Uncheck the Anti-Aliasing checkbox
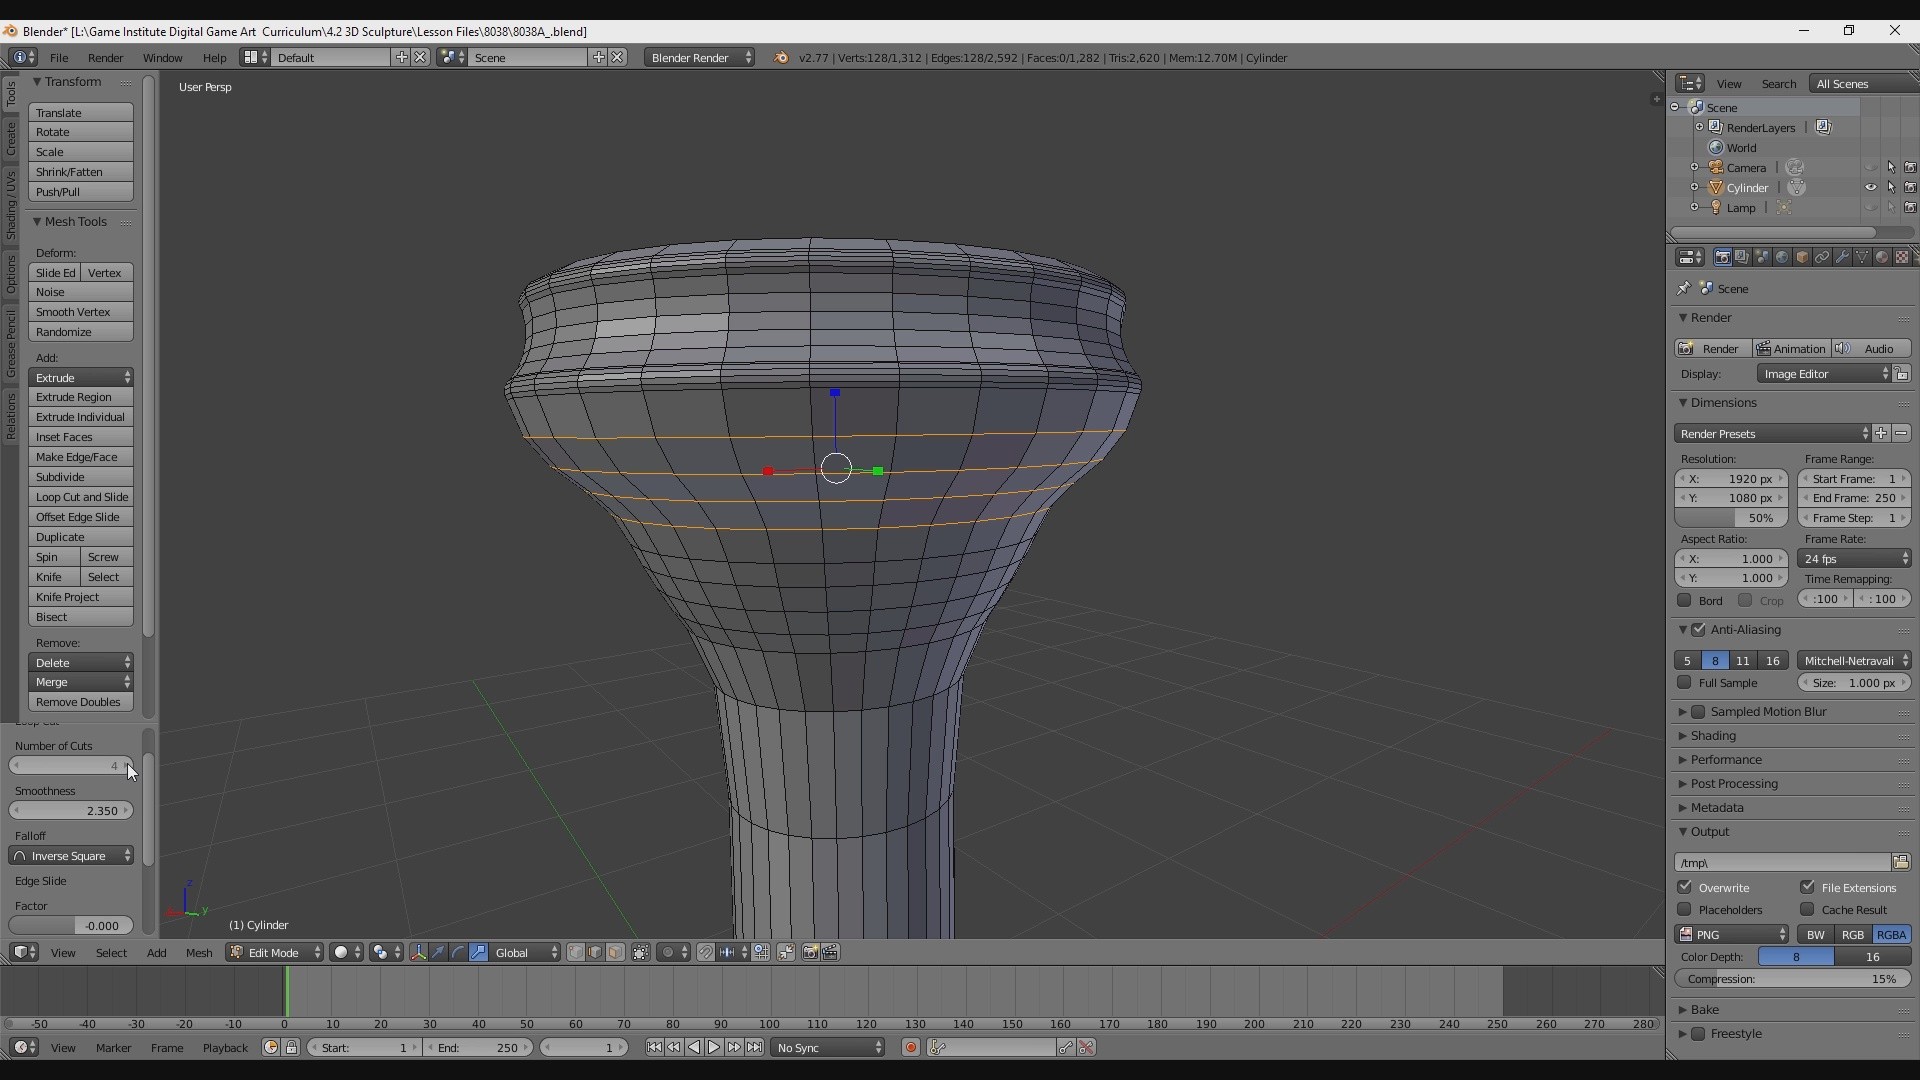The image size is (1920, 1080). 1699,630
